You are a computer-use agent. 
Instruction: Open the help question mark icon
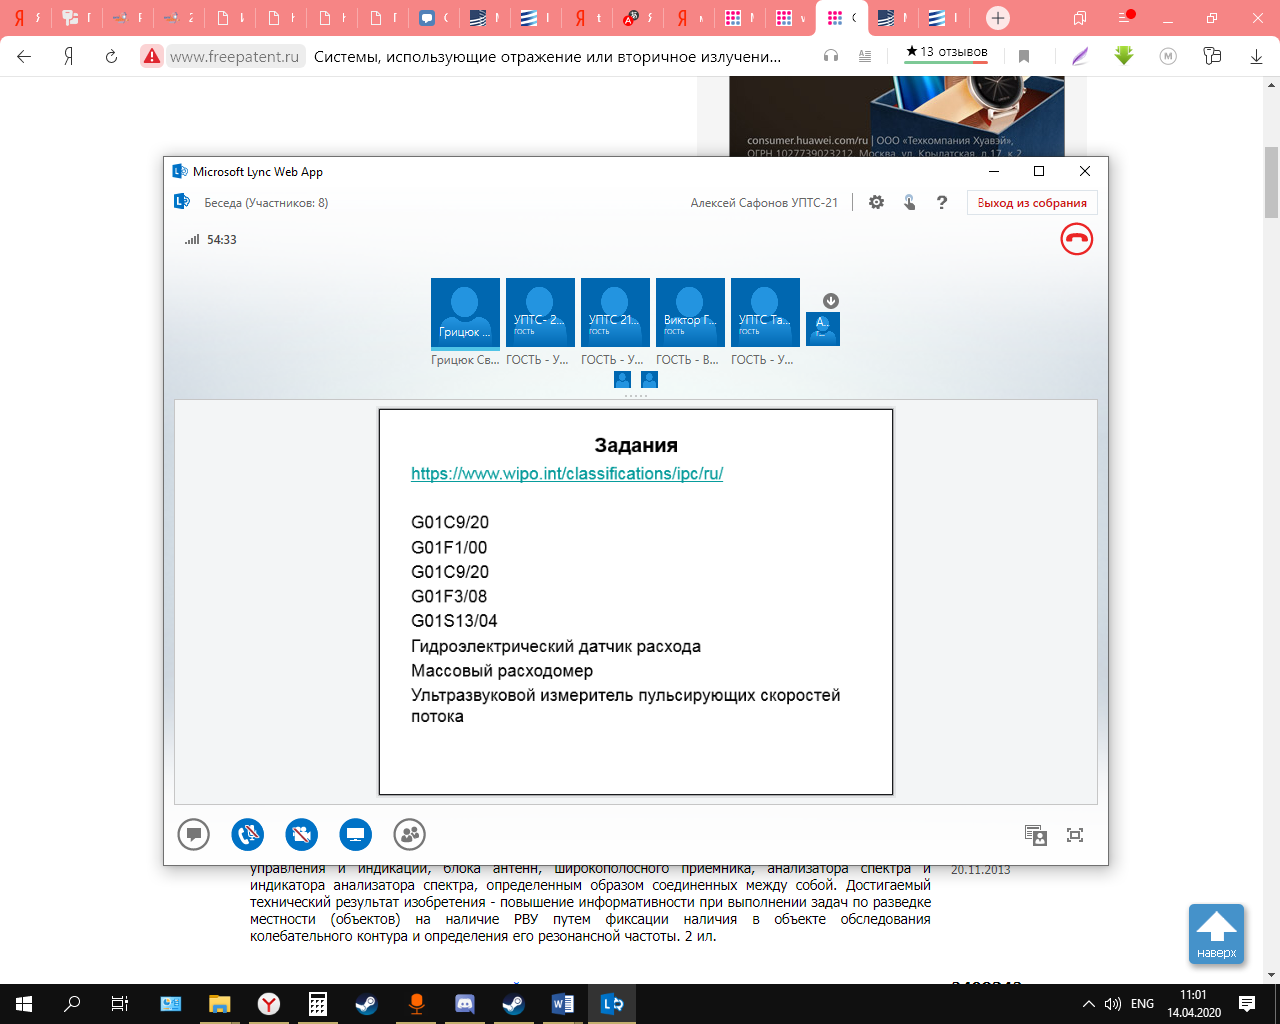pyautogui.click(x=942, y=202)
